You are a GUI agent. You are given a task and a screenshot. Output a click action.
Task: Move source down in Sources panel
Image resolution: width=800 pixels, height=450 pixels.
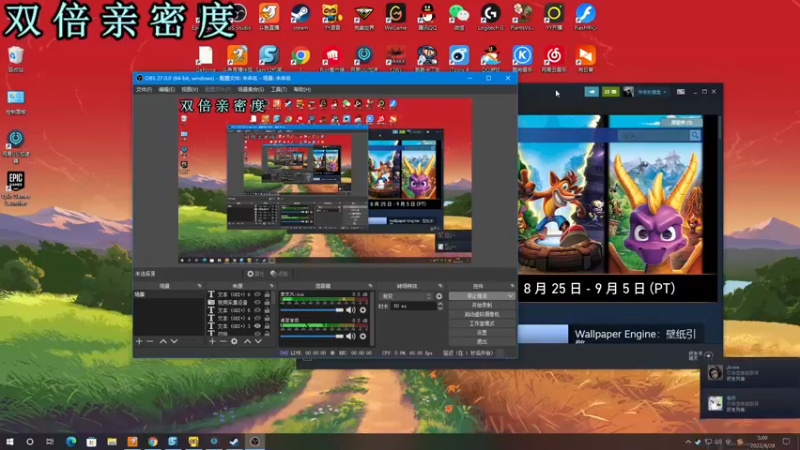coord(258,341)
